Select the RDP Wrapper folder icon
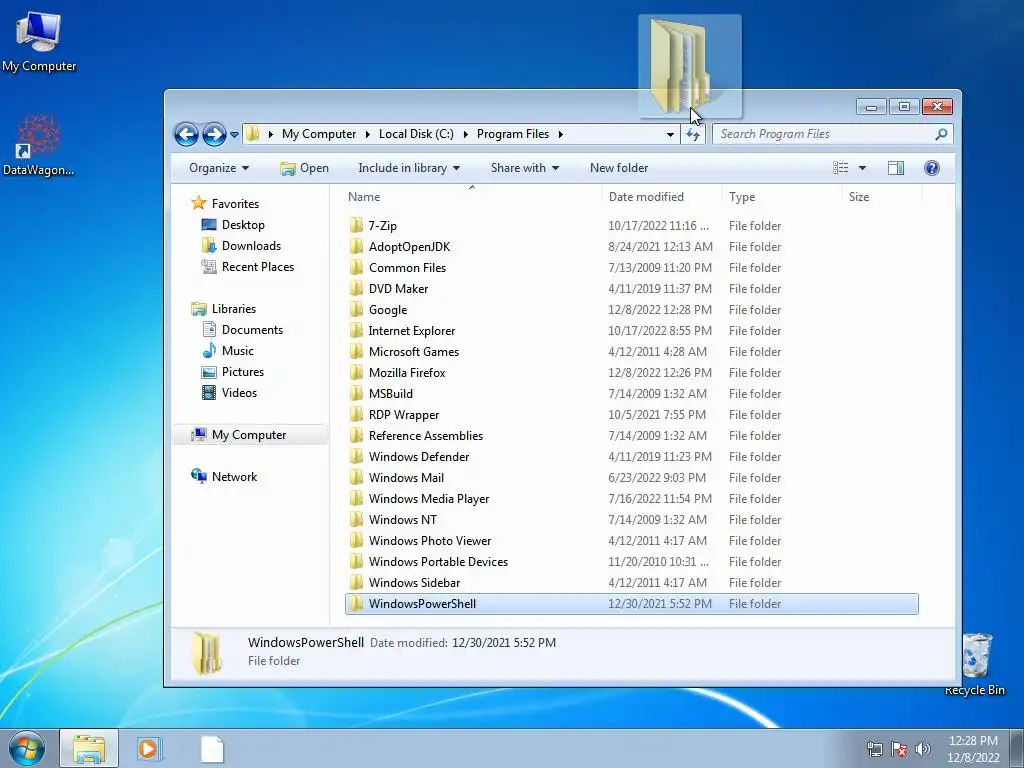1024x768 pixels. [357, 414]
